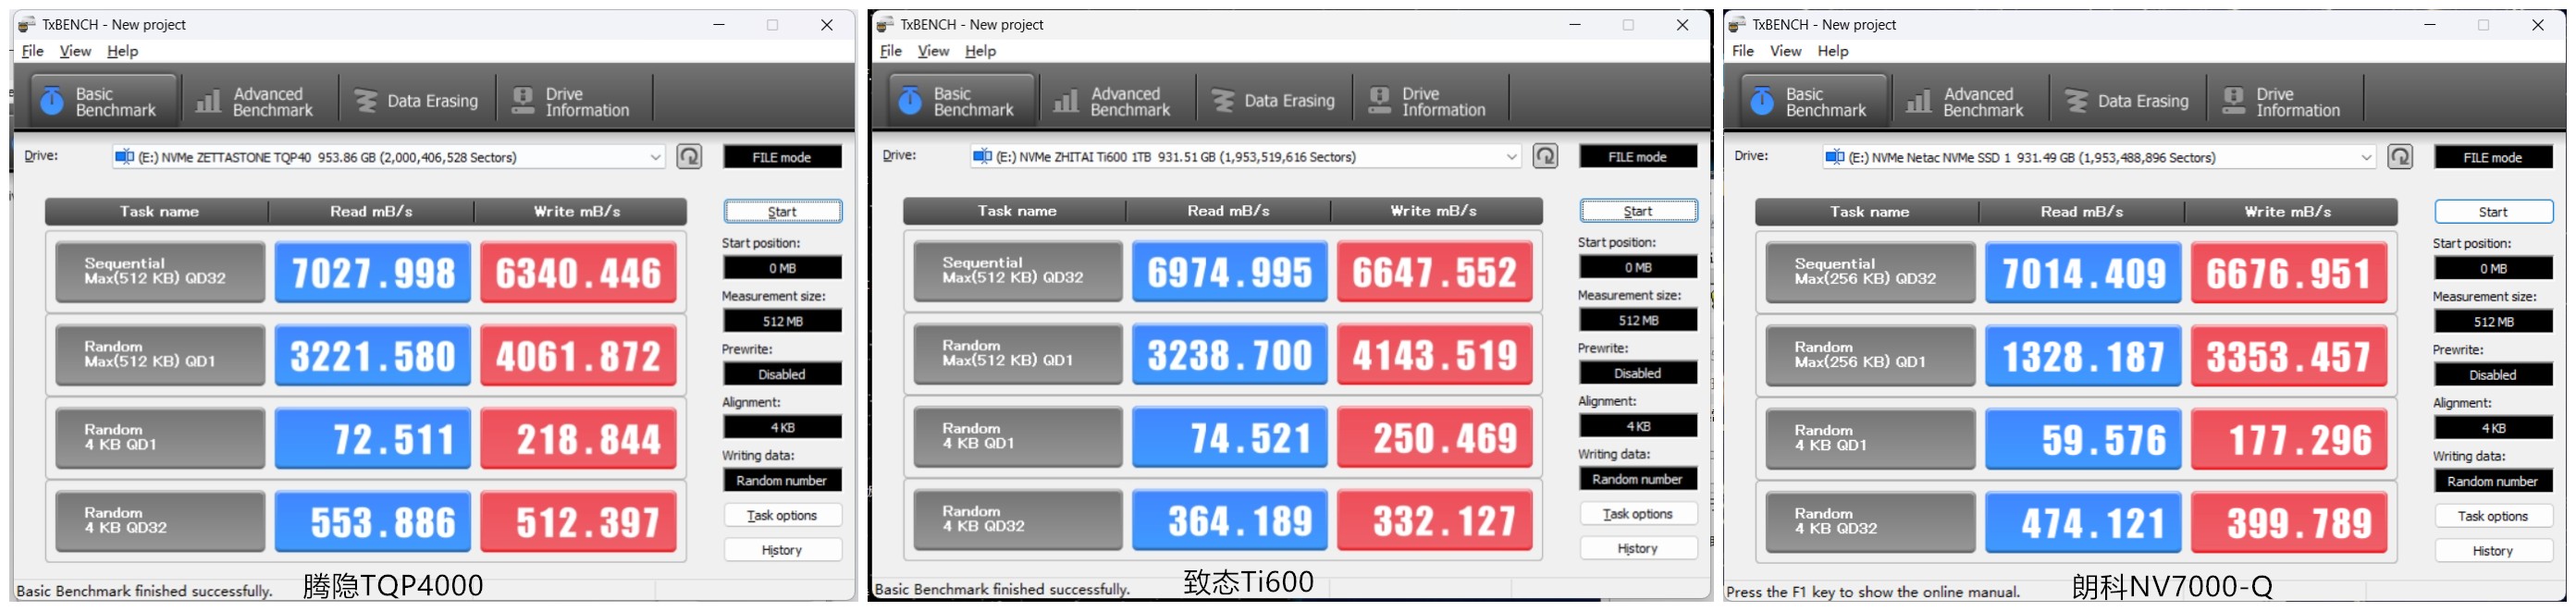Open the File menu in the ZETTASTONE window
This screenshot has width=2576, height=611.
[33, 51]
